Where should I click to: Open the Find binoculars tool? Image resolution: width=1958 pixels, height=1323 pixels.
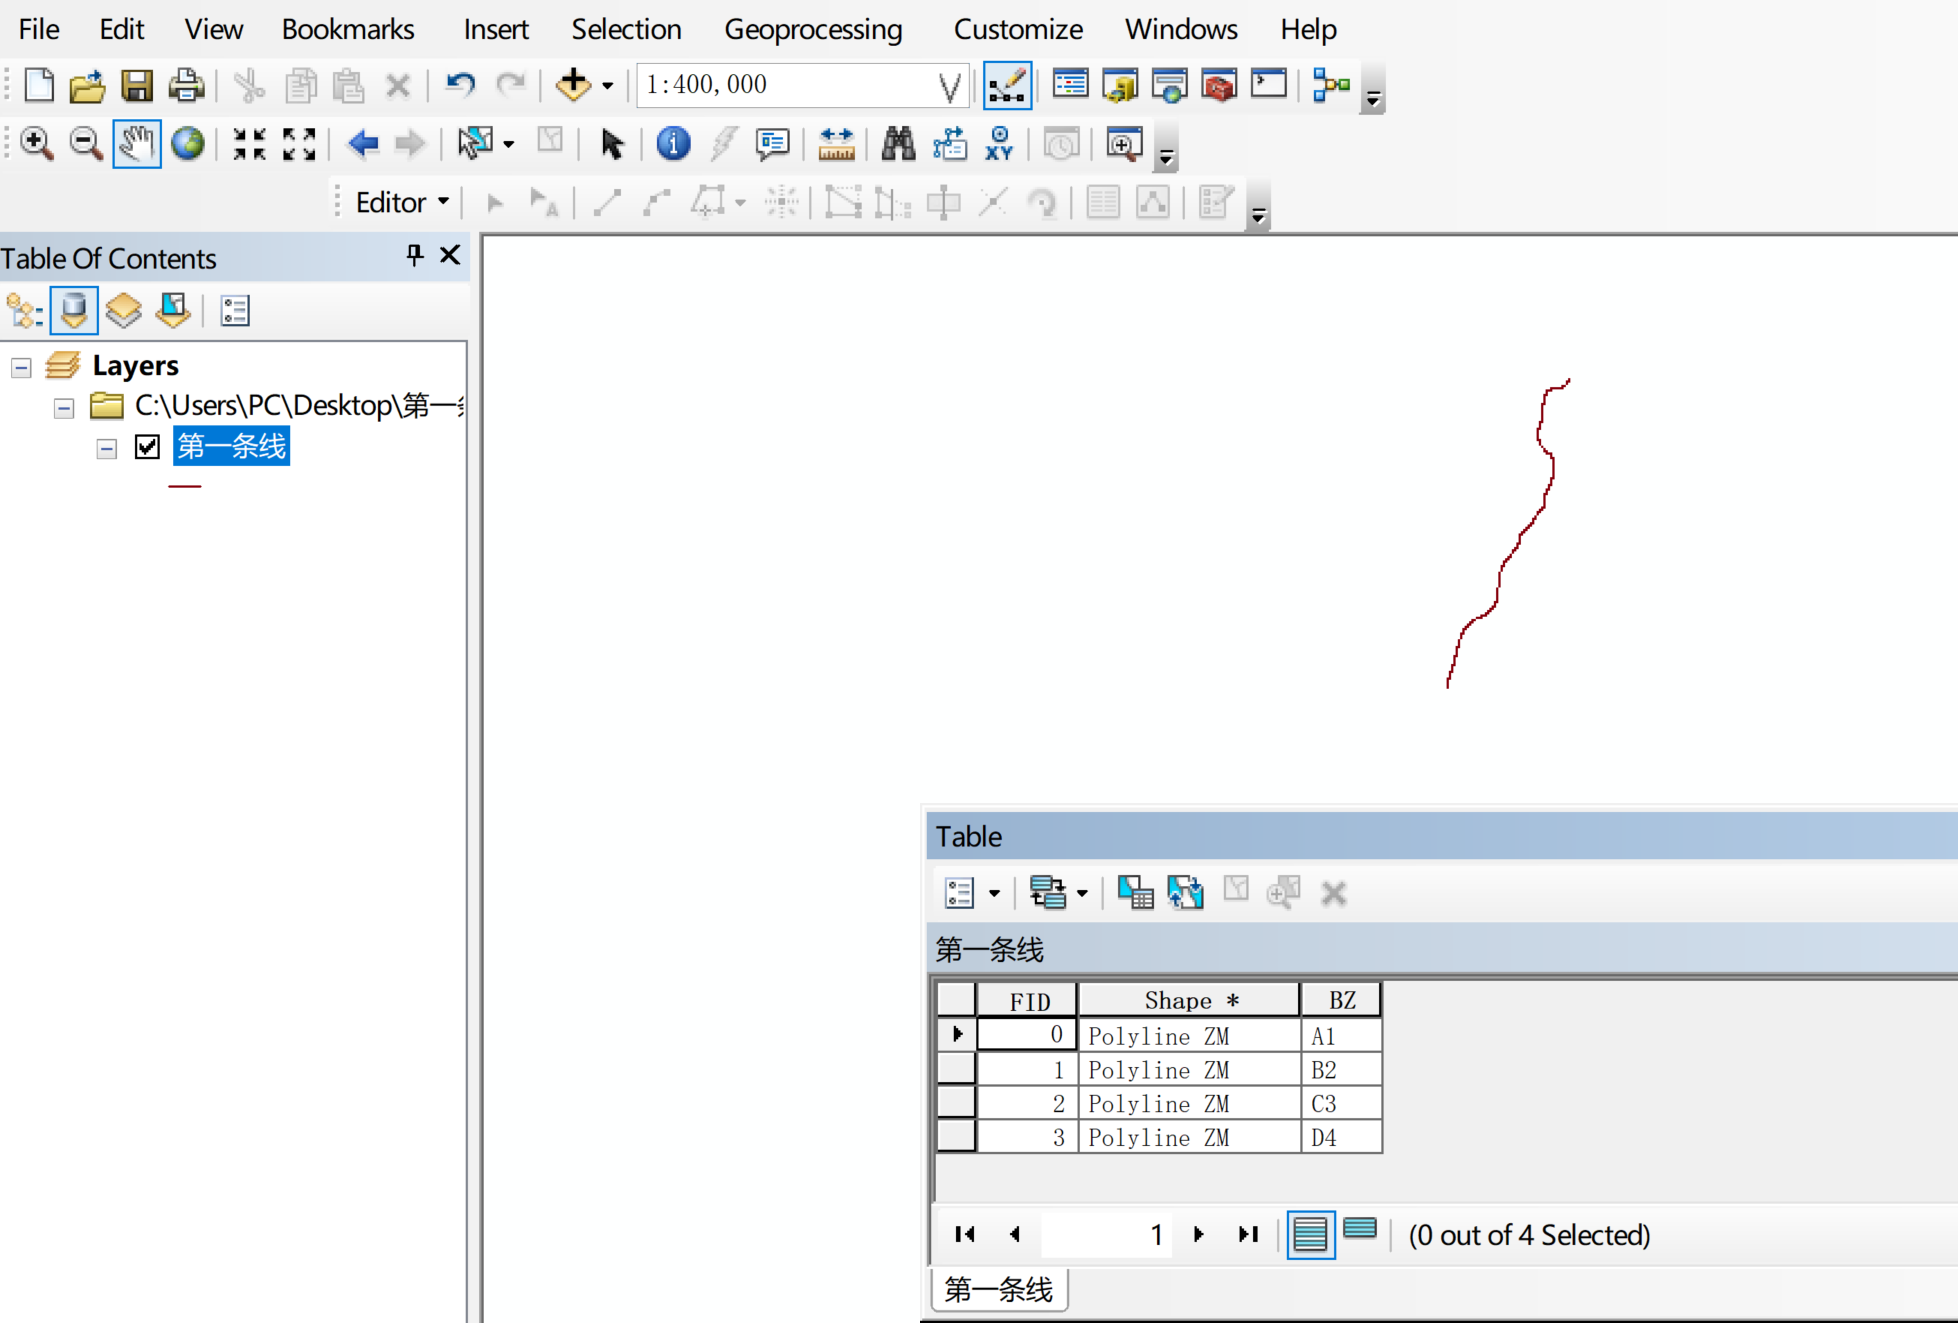897,144
